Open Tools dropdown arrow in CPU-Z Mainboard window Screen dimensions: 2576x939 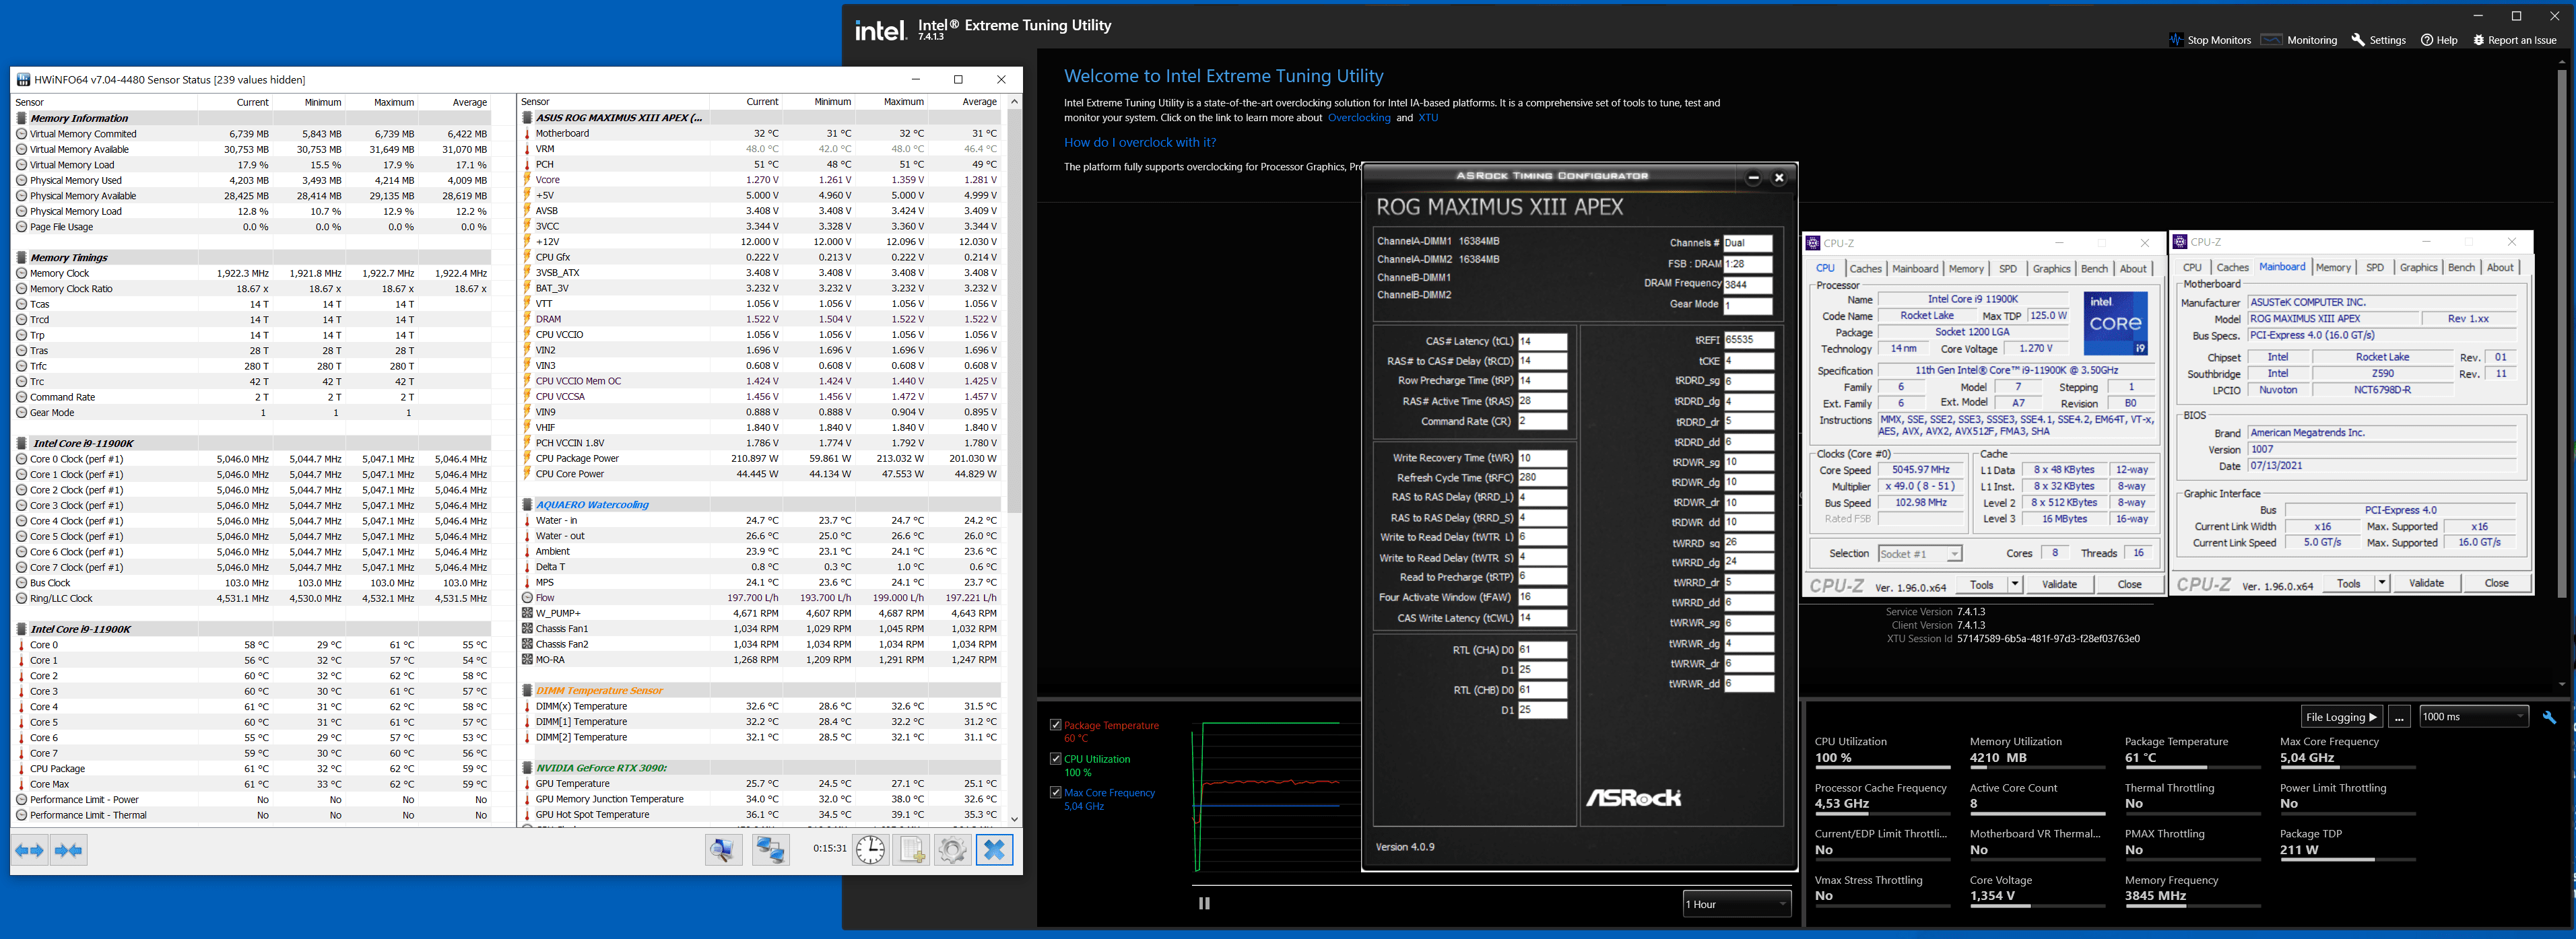tap(2381, 583)
